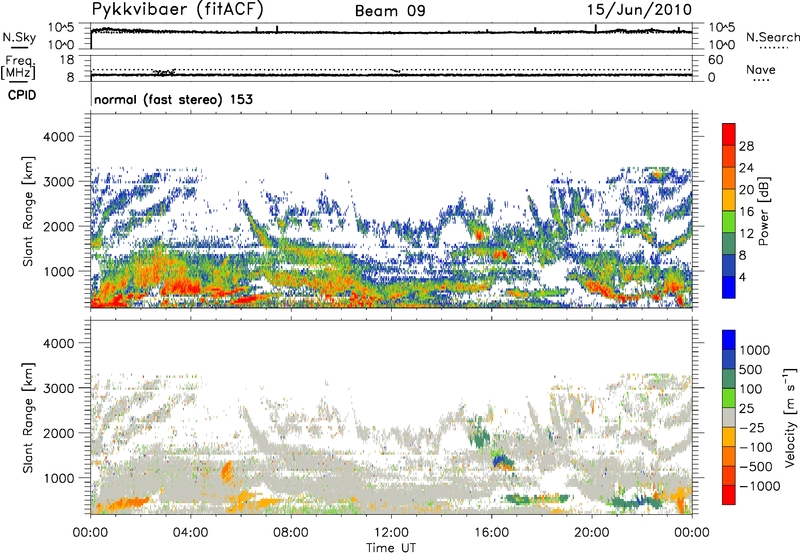Pick the yellow 16–20 dB power colorbar segment
This screenshot has height=554, width=800.
729,200
